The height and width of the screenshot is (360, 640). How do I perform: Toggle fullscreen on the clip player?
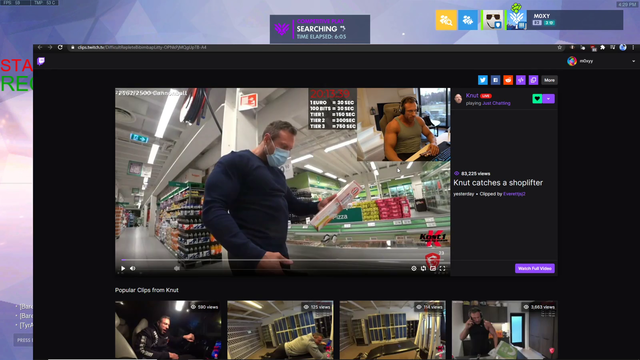pos(442,268)
